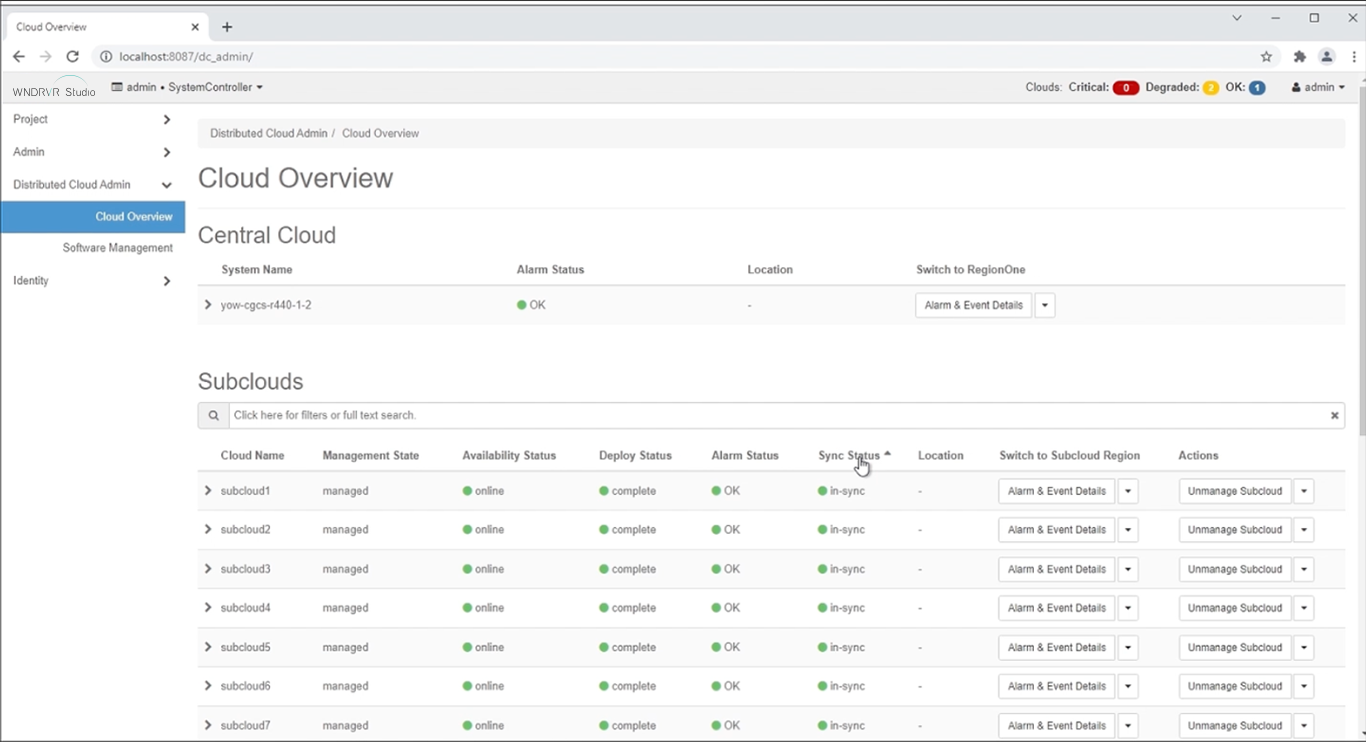Open the tab search chevron in title bar

pos(1237,18)
